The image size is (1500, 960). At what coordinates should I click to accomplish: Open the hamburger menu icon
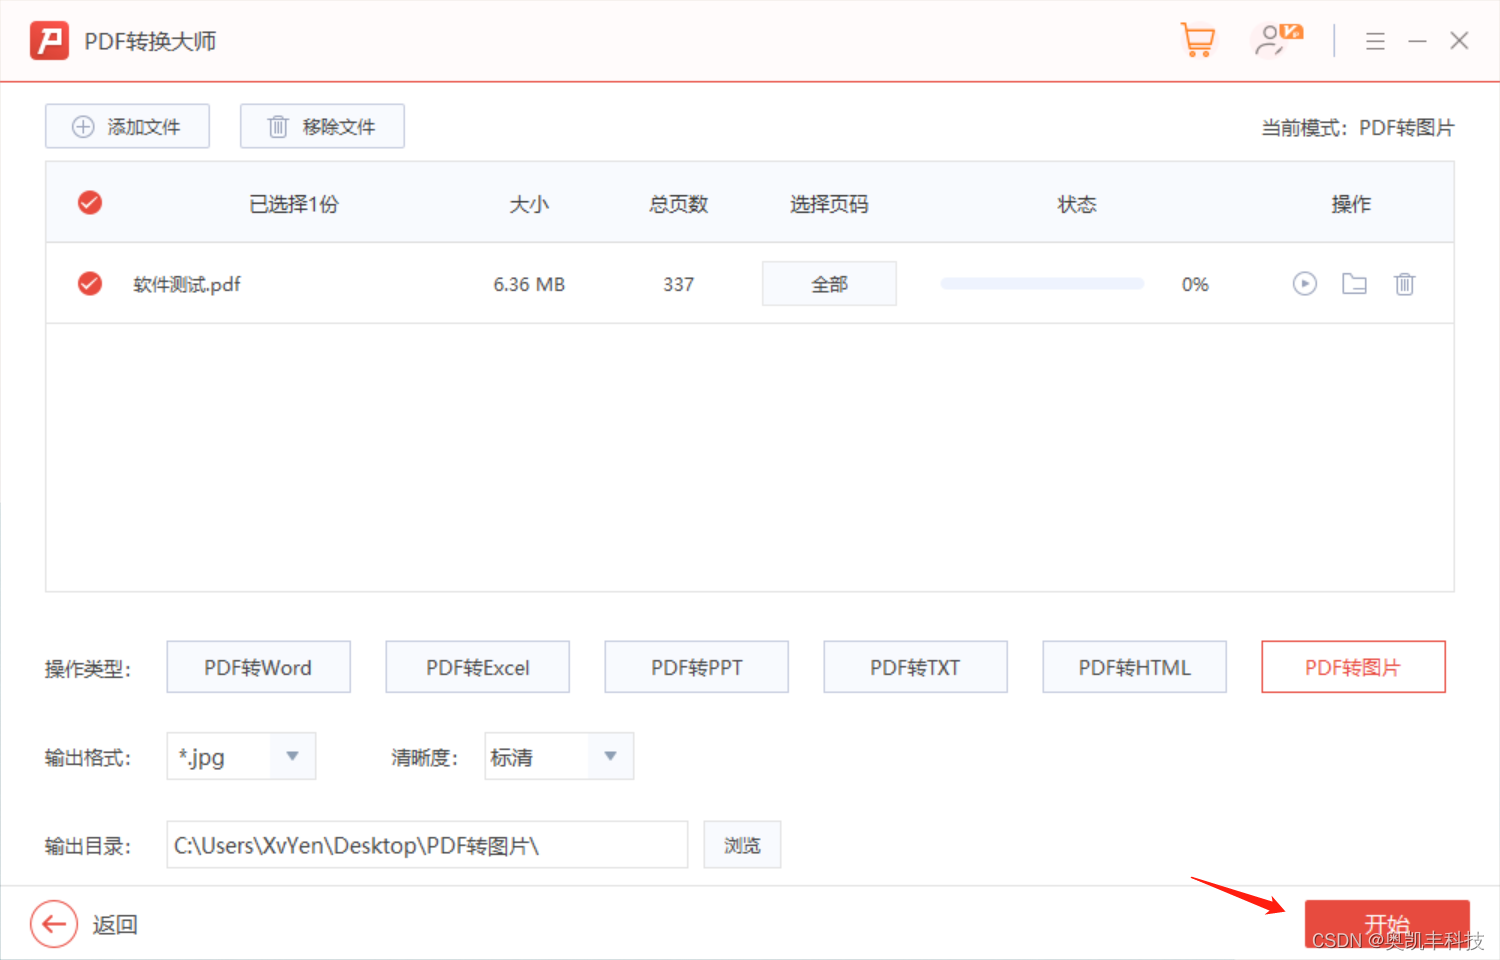tap(1375, 41)
